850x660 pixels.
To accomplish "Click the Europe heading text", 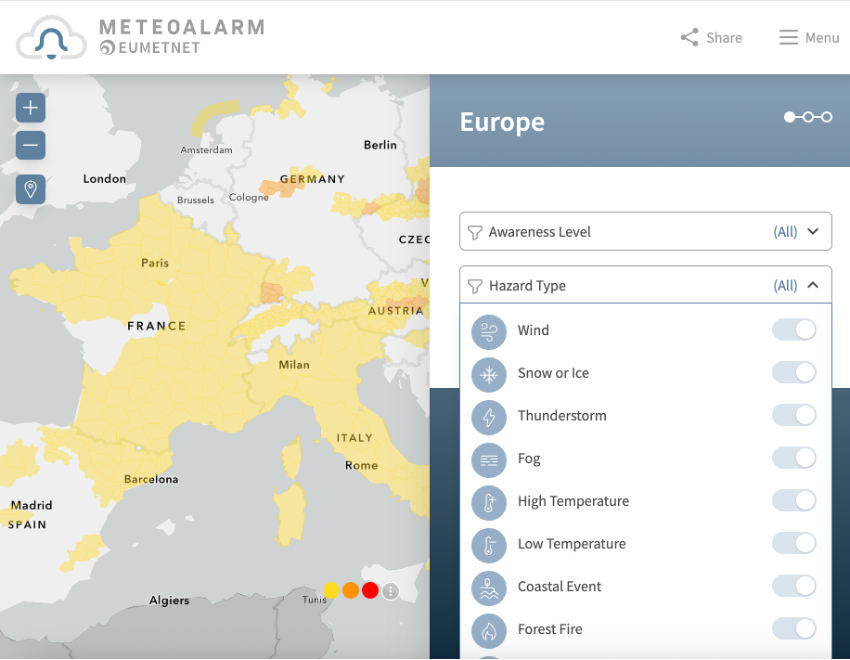I will click(x=502, y=122).
